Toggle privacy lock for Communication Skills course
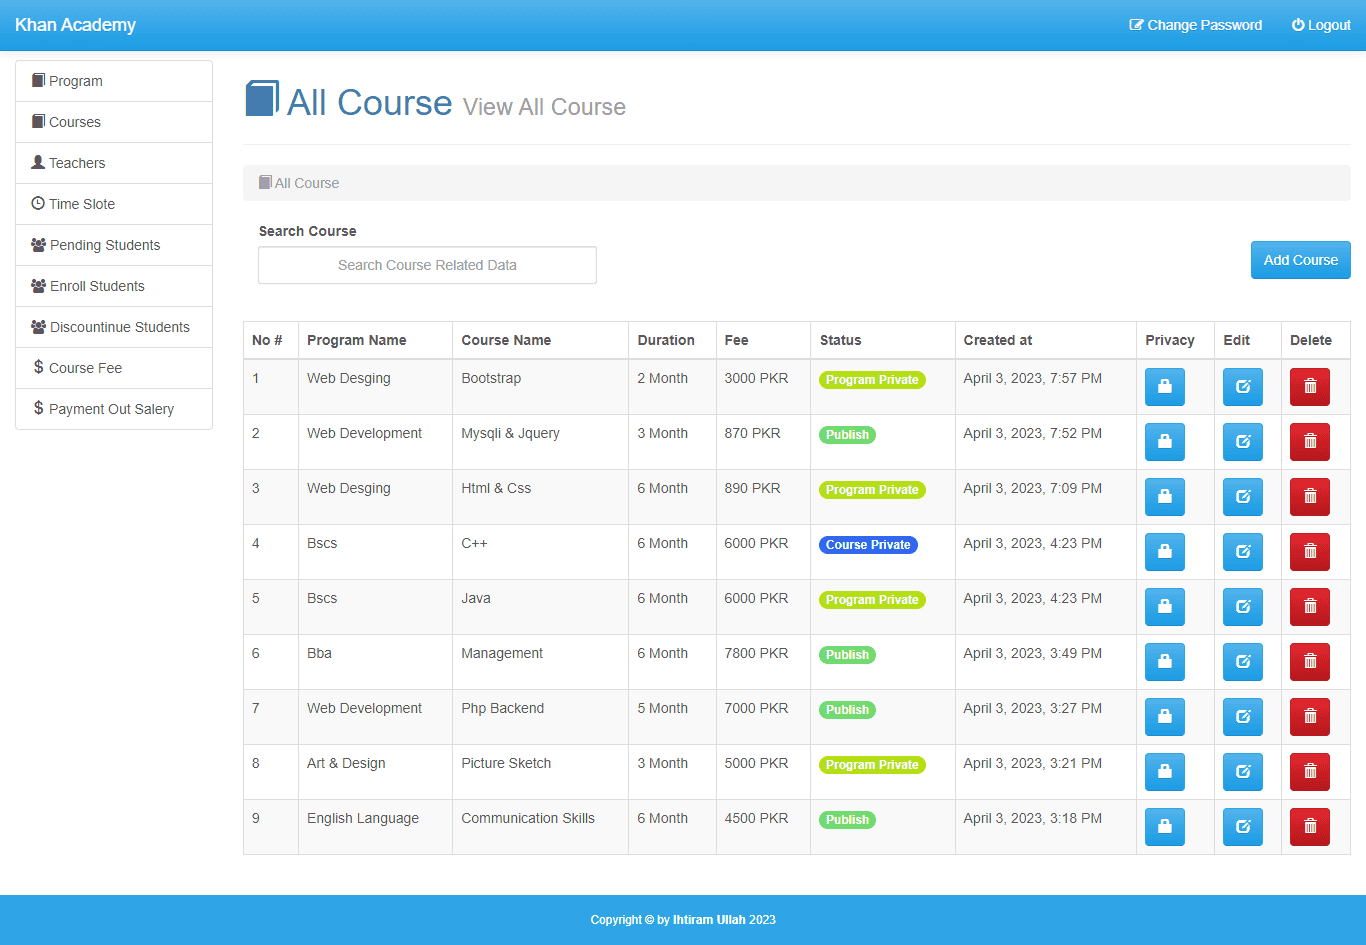This screenshot has width=1366, height=945. (1164, 827)
